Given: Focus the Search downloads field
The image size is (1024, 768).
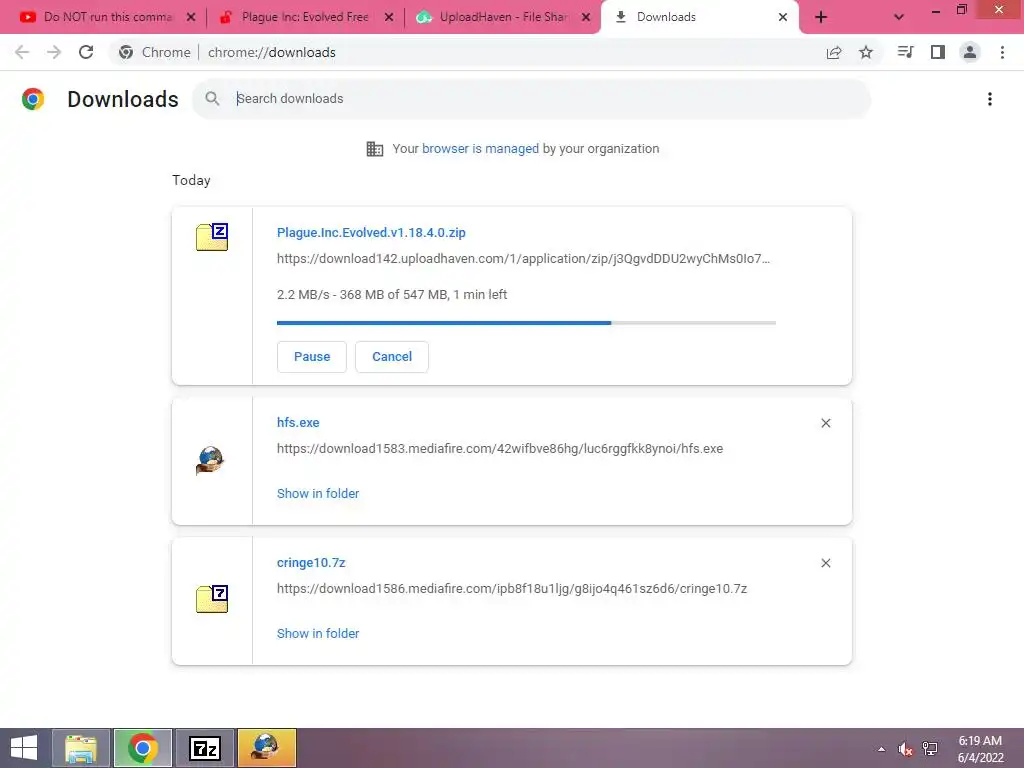Looking at the screenshot, I should pos(531,99).
